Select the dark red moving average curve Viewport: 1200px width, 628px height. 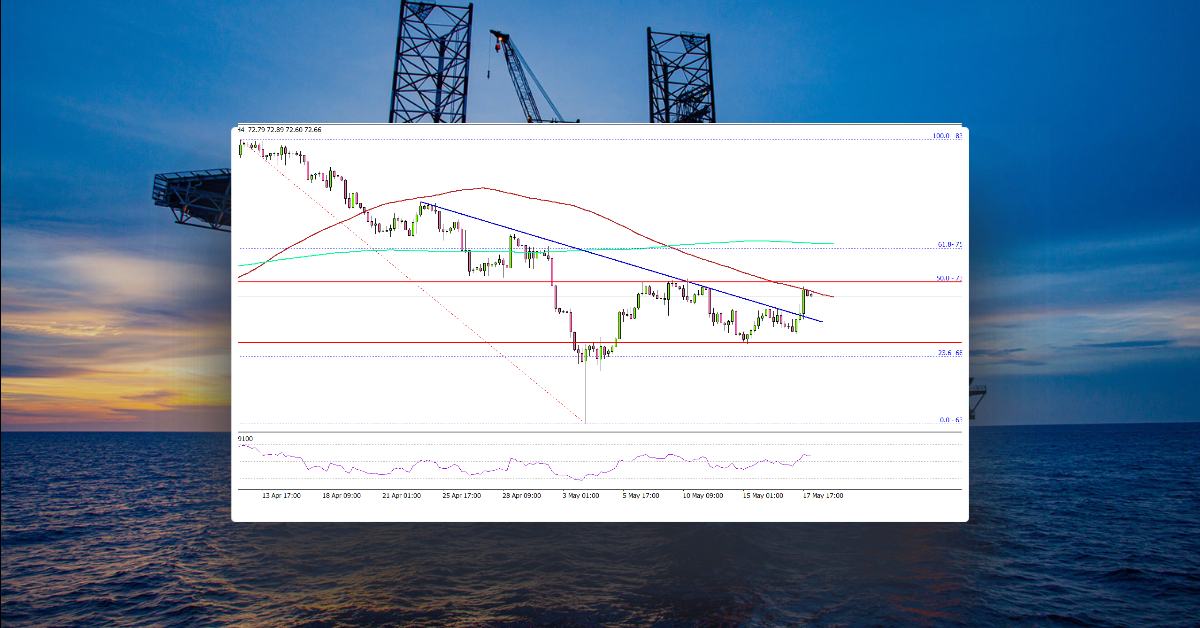tap(480, 188)
